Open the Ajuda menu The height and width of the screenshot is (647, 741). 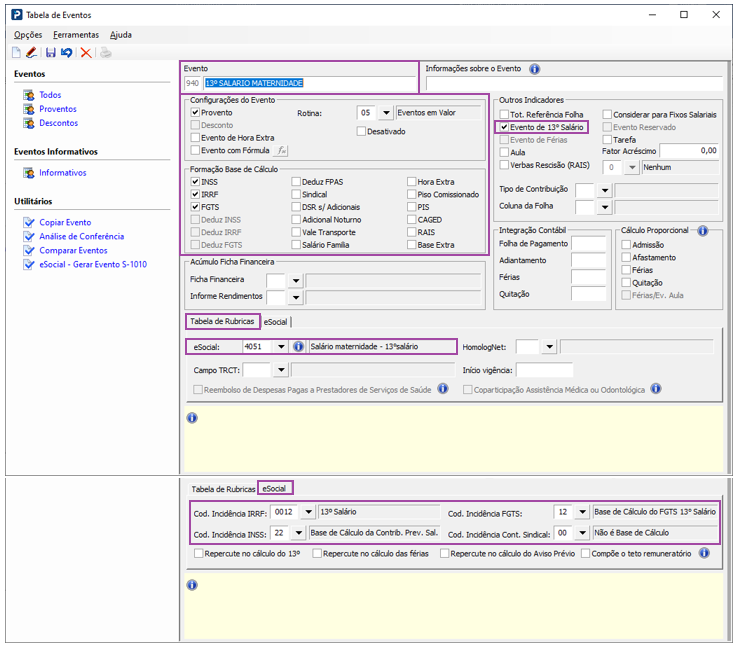121,35
